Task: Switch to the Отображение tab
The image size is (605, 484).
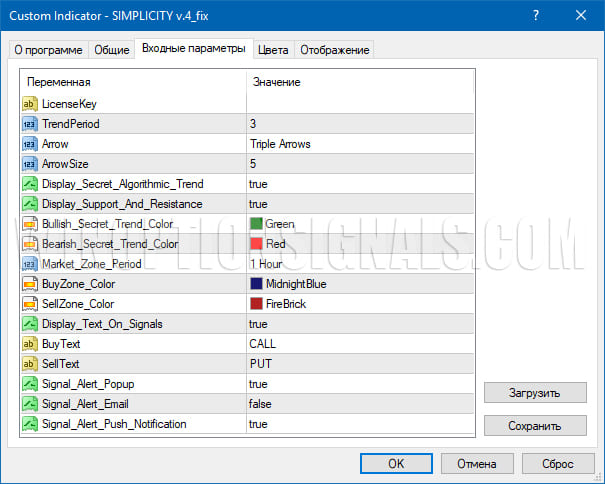Action: 335,49
